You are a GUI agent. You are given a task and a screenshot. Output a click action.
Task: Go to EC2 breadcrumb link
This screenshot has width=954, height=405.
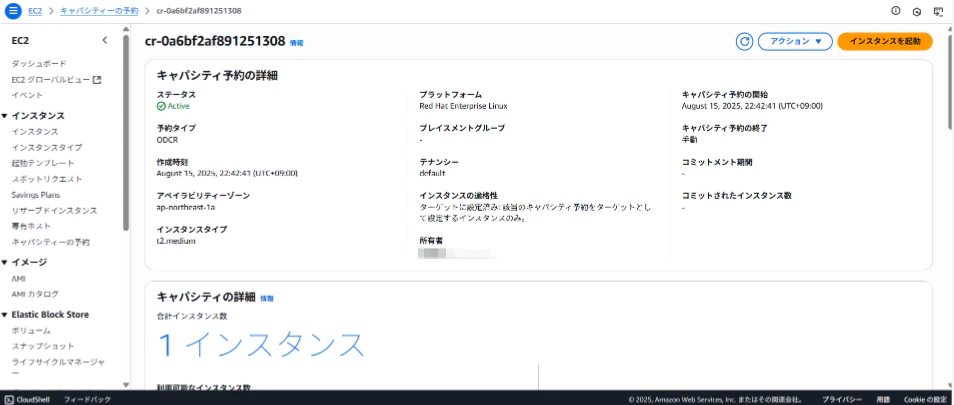pos(35,11)
